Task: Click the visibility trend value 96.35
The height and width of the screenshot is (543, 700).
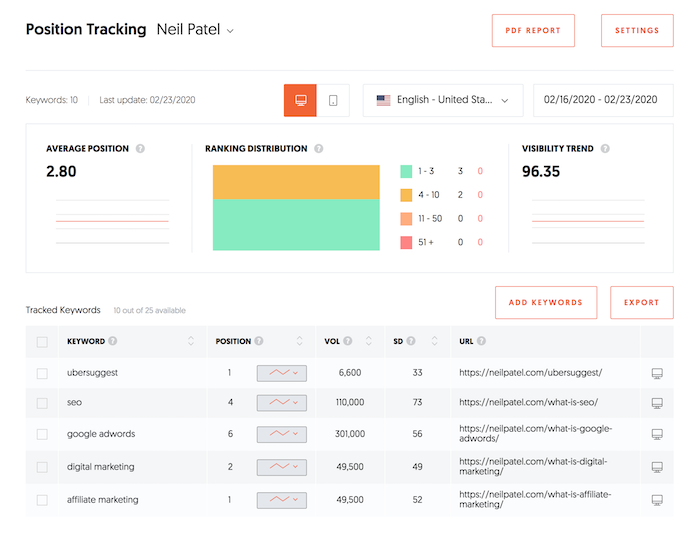Action: [541, 171]
